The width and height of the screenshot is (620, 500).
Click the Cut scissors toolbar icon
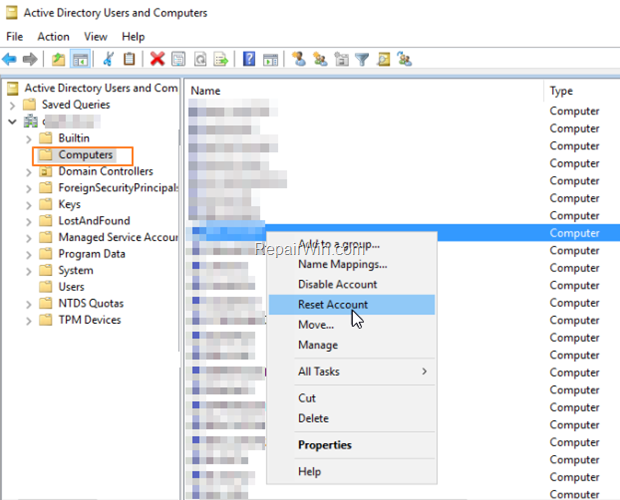pyautogui.click(x=108, y=59)
